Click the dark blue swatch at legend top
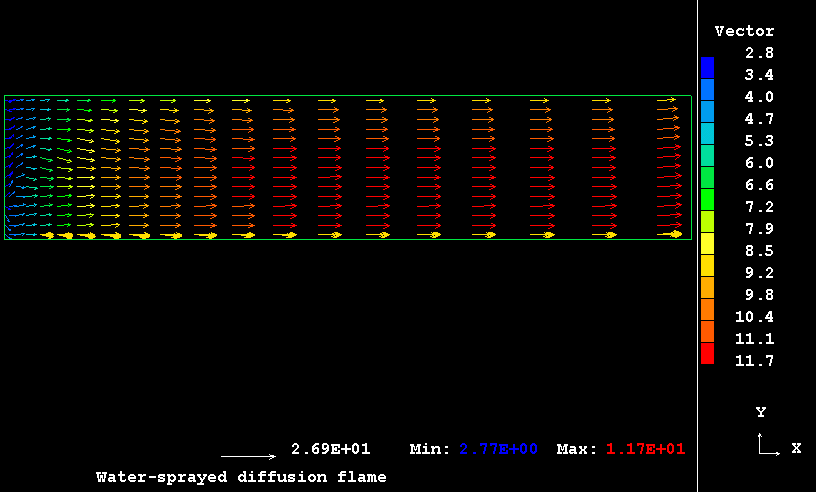816x492 pixels. [x=707, y=67]
